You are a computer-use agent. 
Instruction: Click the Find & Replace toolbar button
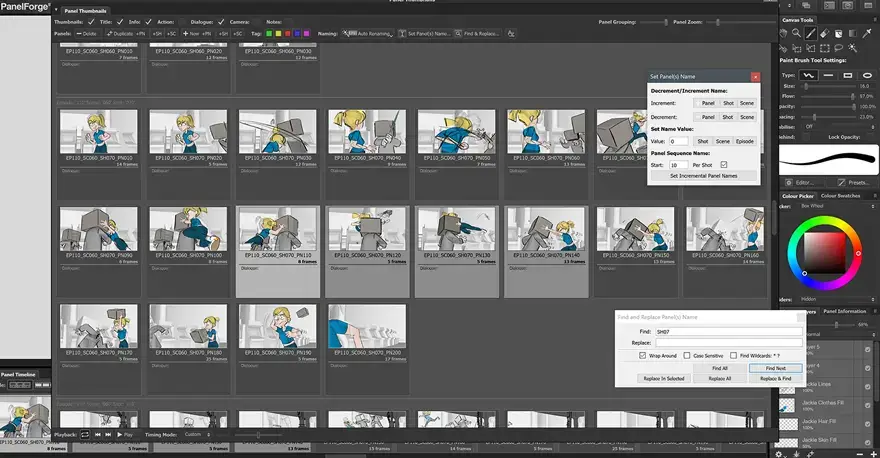pos(477,34)
